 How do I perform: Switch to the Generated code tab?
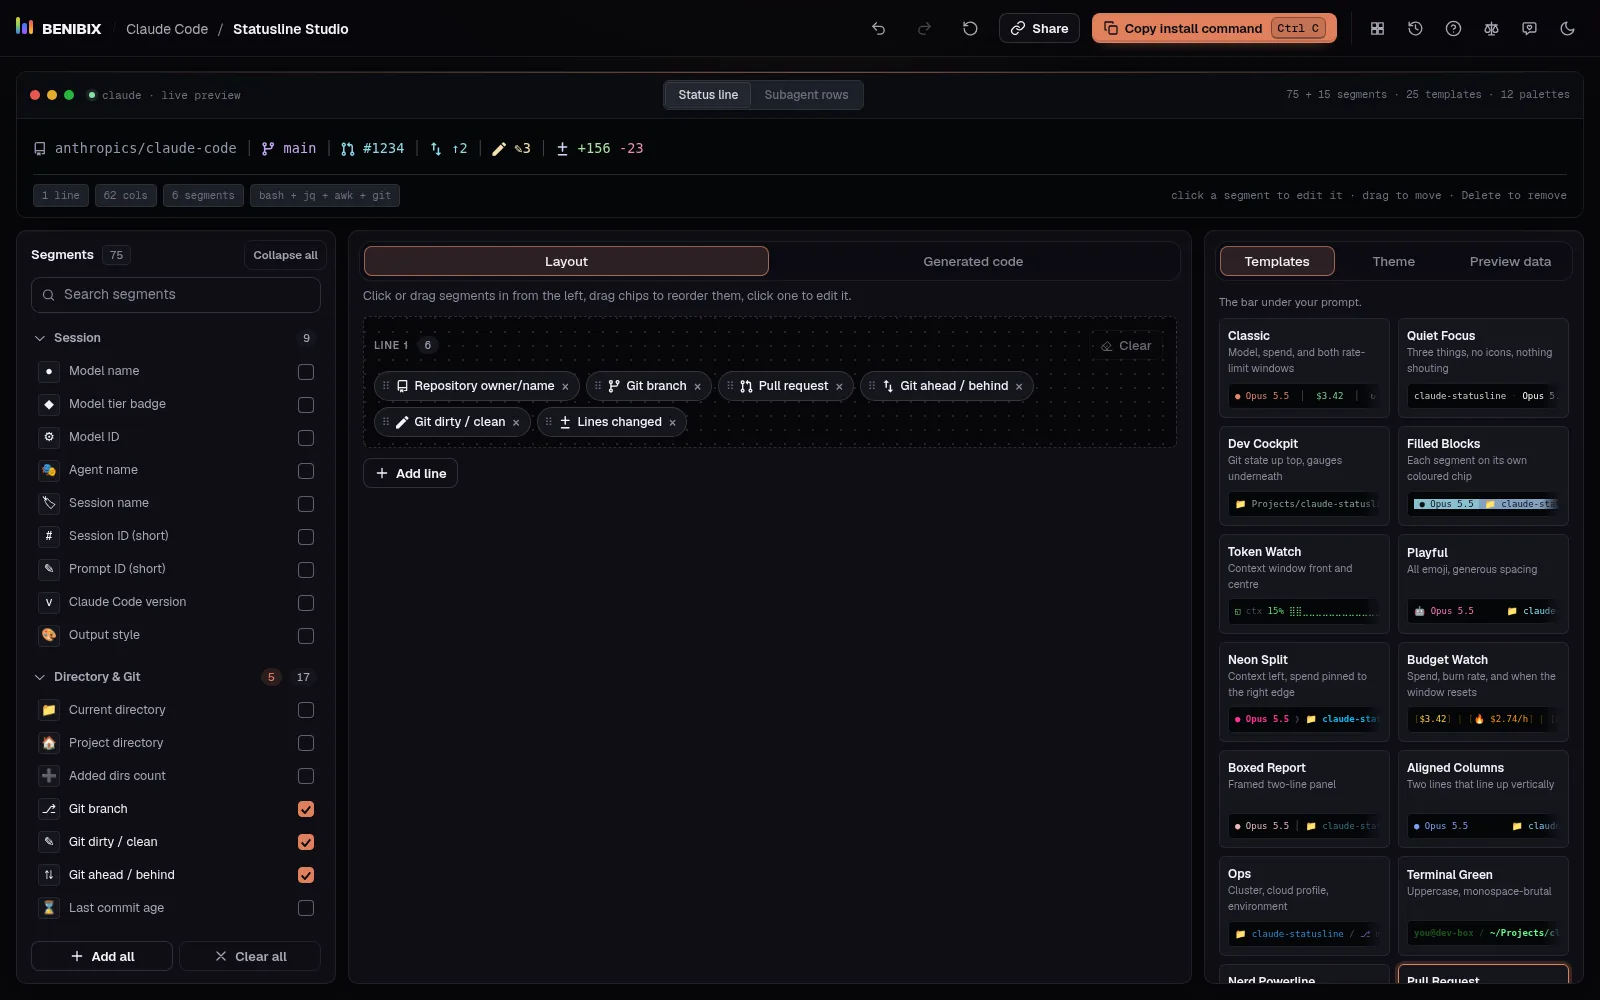pos(973,261)
